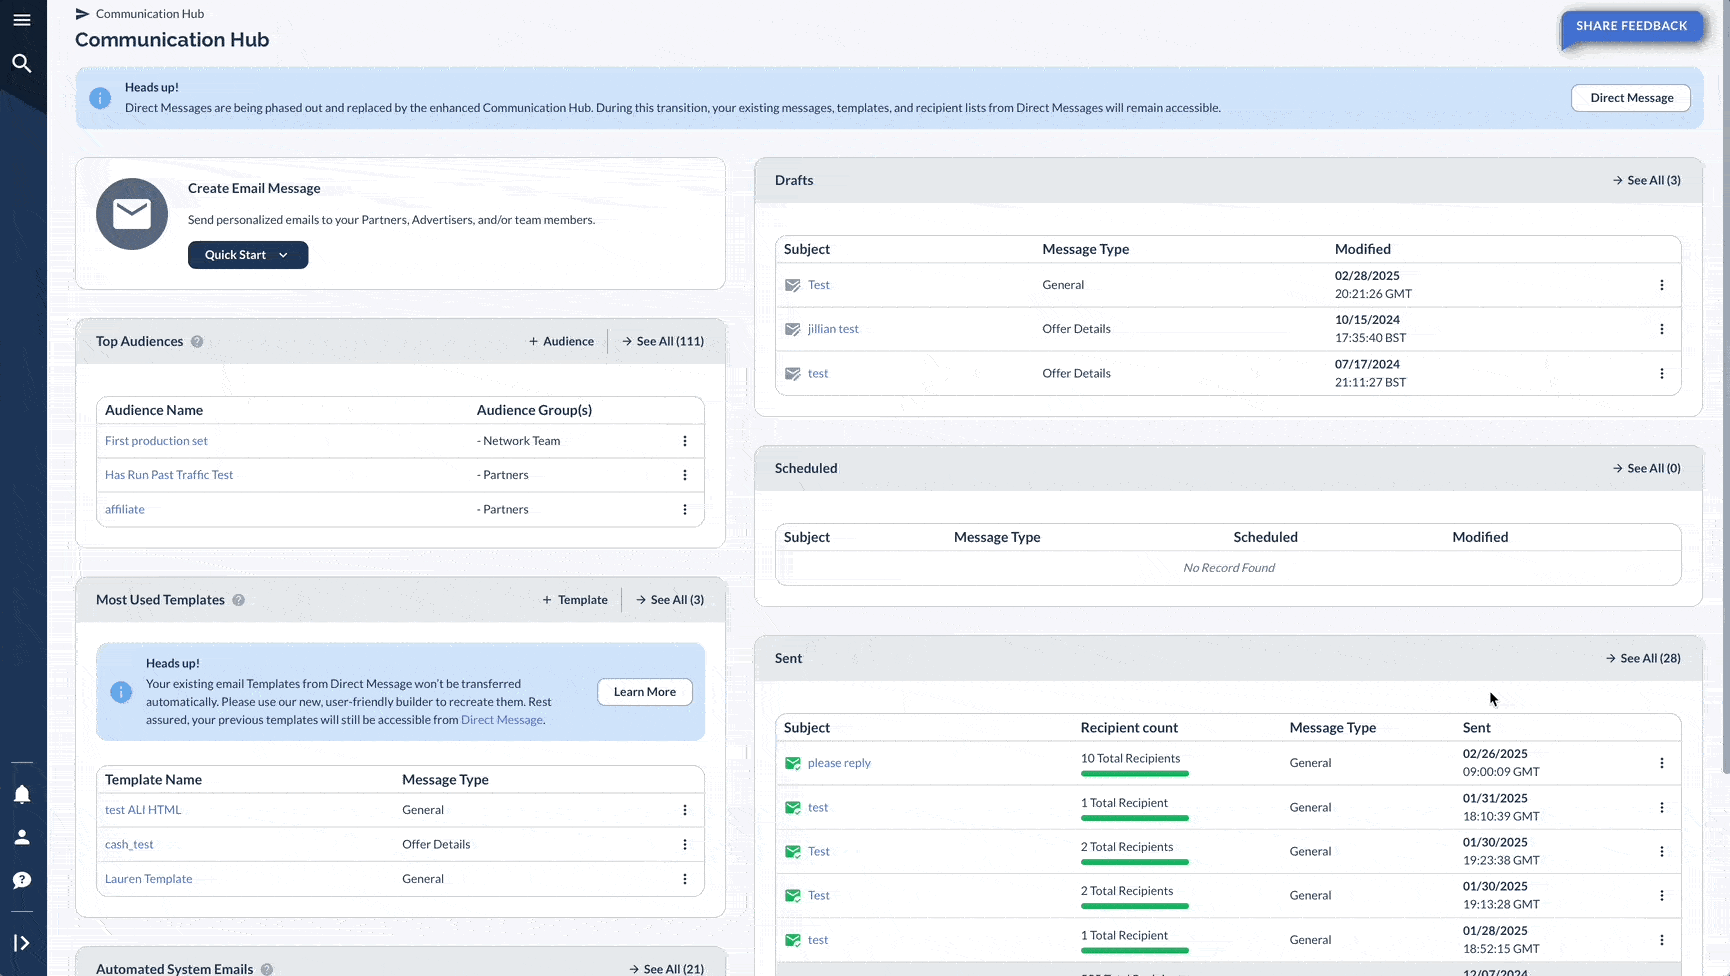This screenshot has height=976, width=1730.
Task: Click the sent envelope icon beside please reply
Action: pos(793,763)
